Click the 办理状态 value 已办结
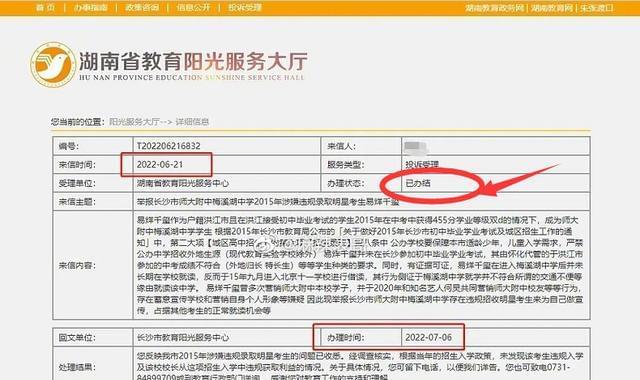 click(x=418, y=183)
